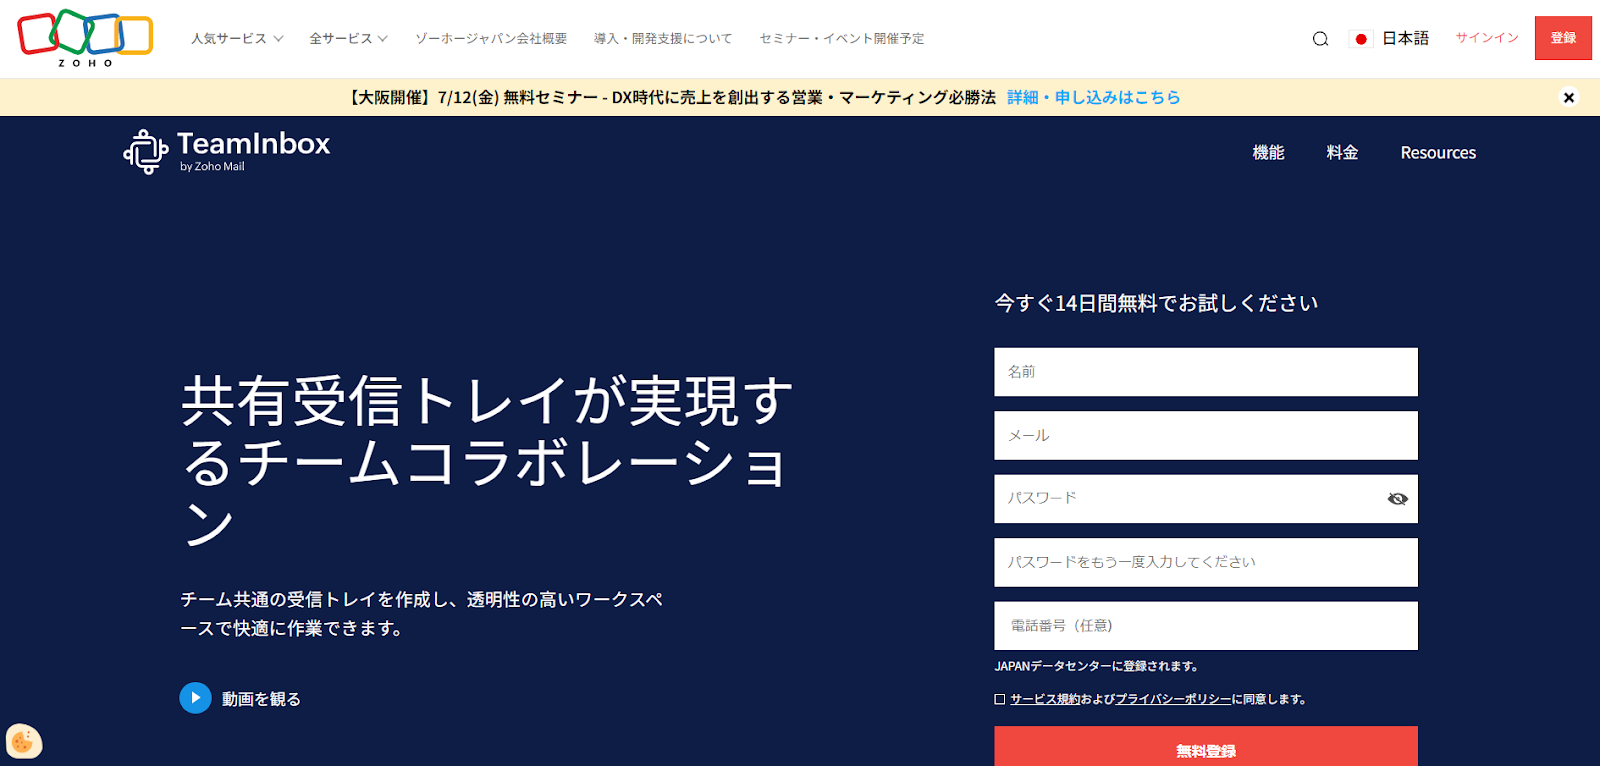Open ゾーホージャパン会社概要 menu item
Viewport: 1600px width, 766px height.
[491, 39]
